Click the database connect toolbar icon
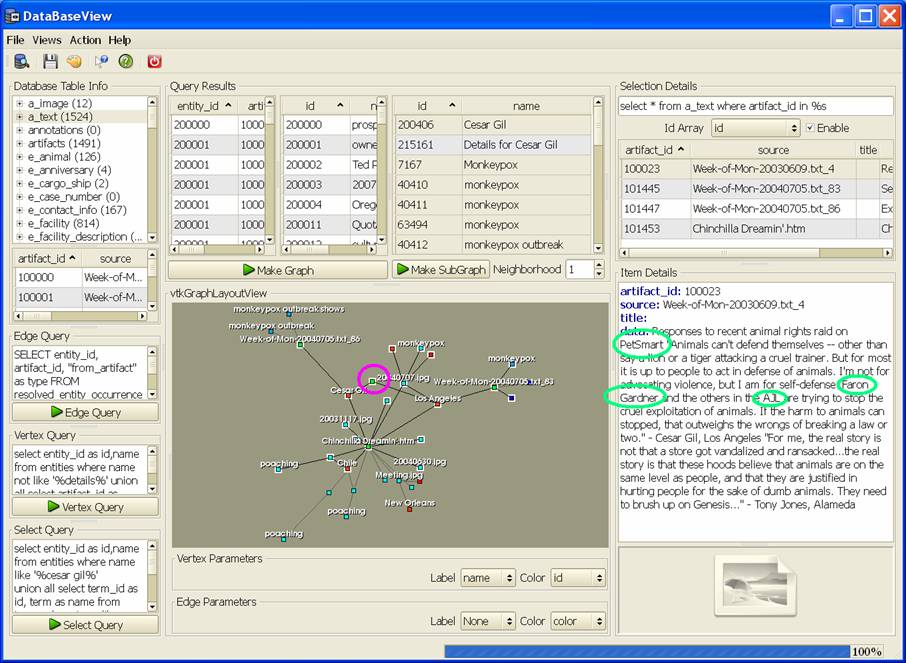Viewport: 906px width, 663px height. tap(21, 61)
